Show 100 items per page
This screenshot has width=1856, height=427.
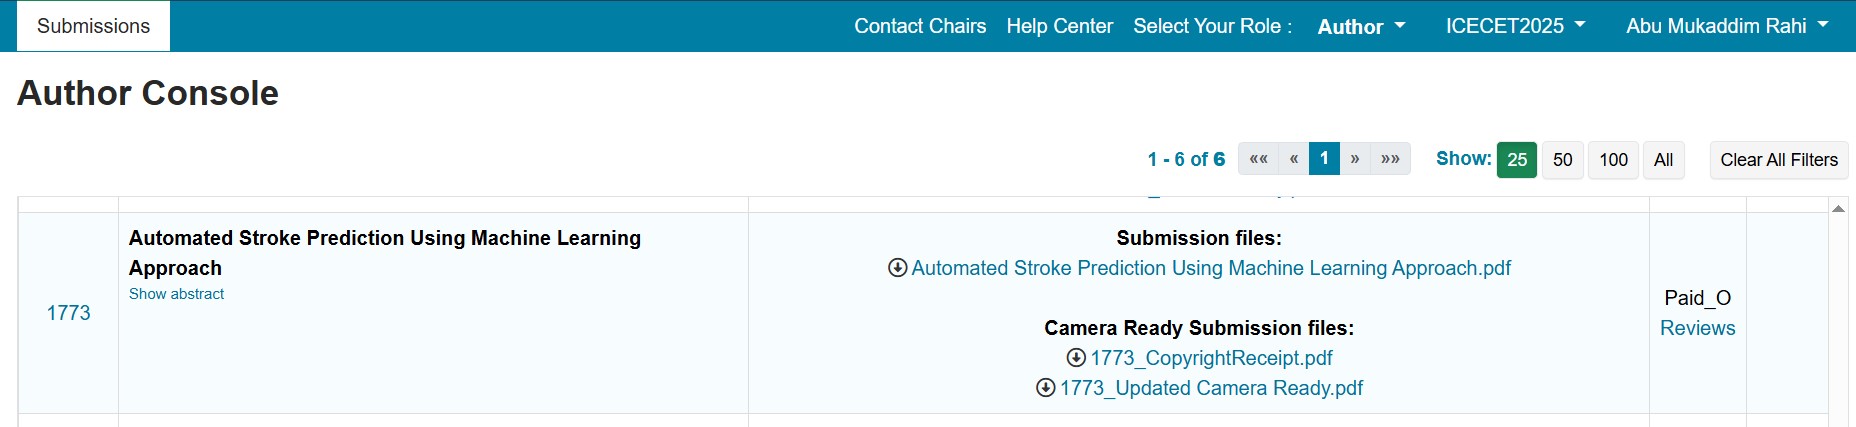point(1613,160)
